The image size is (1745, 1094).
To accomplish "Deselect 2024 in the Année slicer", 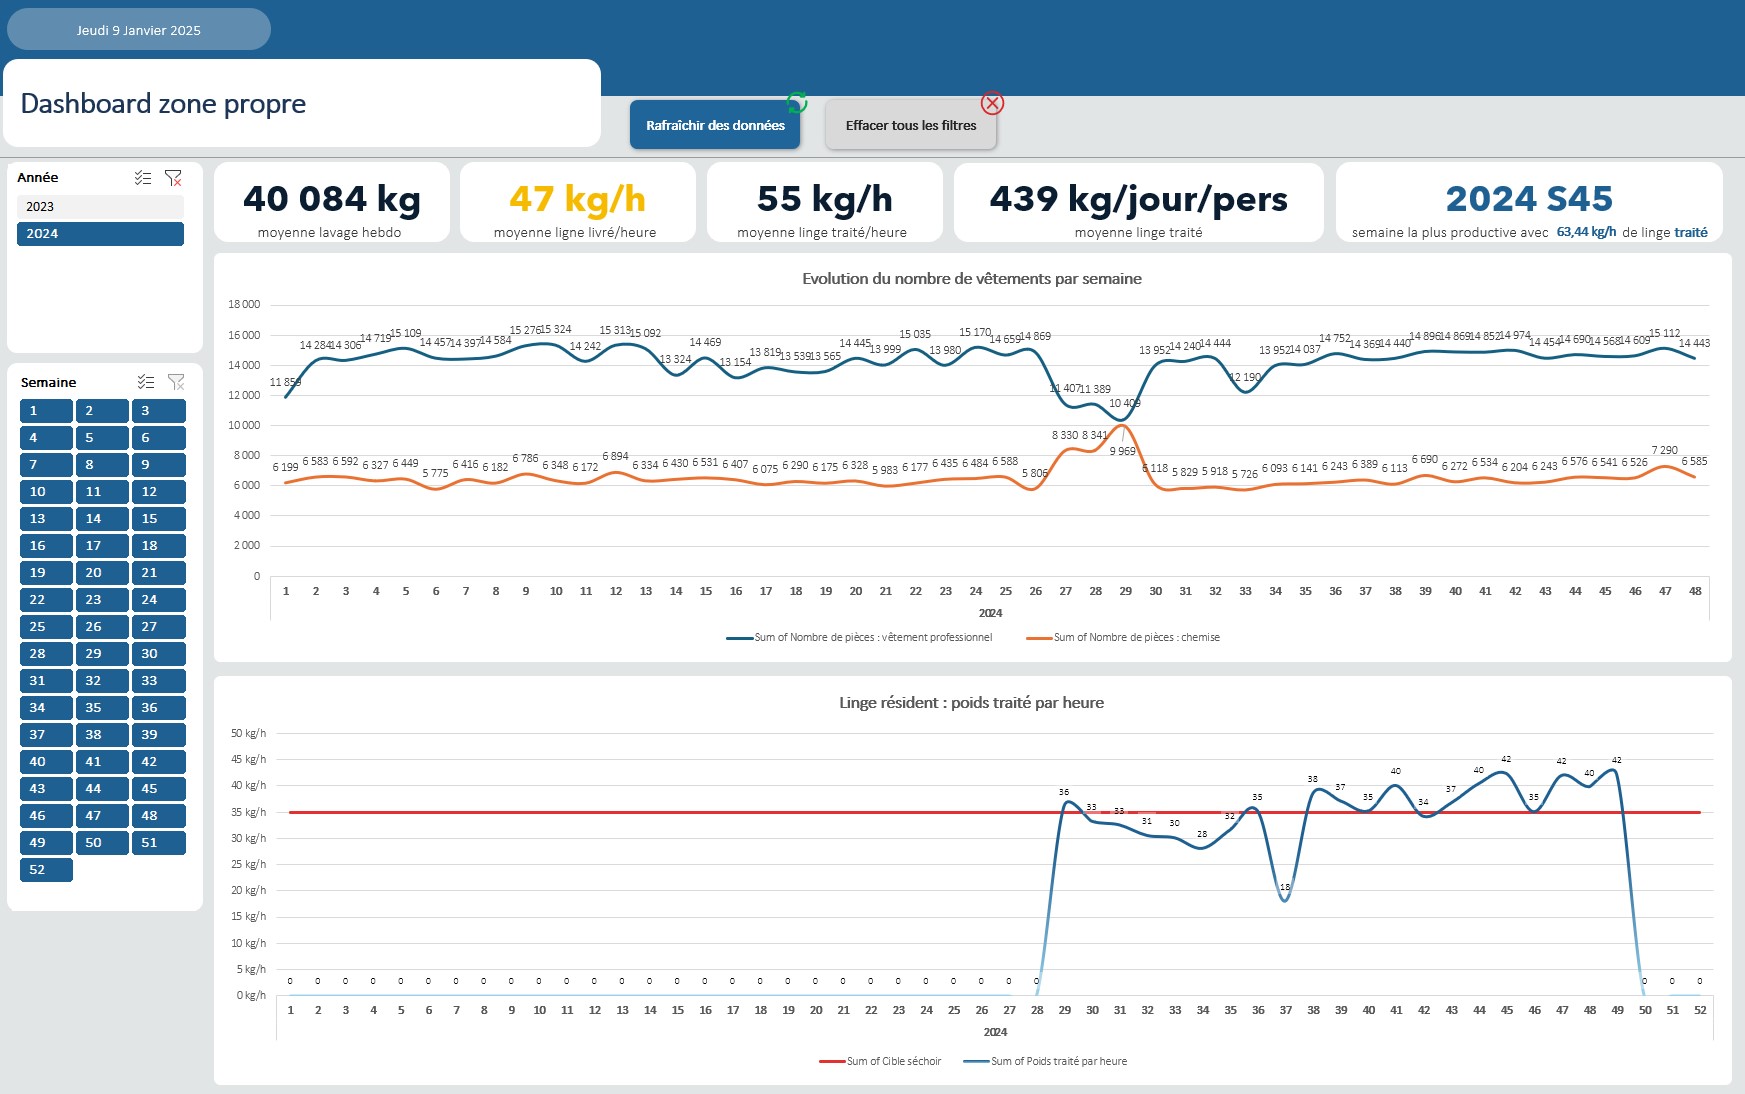I will coord(100,233).
